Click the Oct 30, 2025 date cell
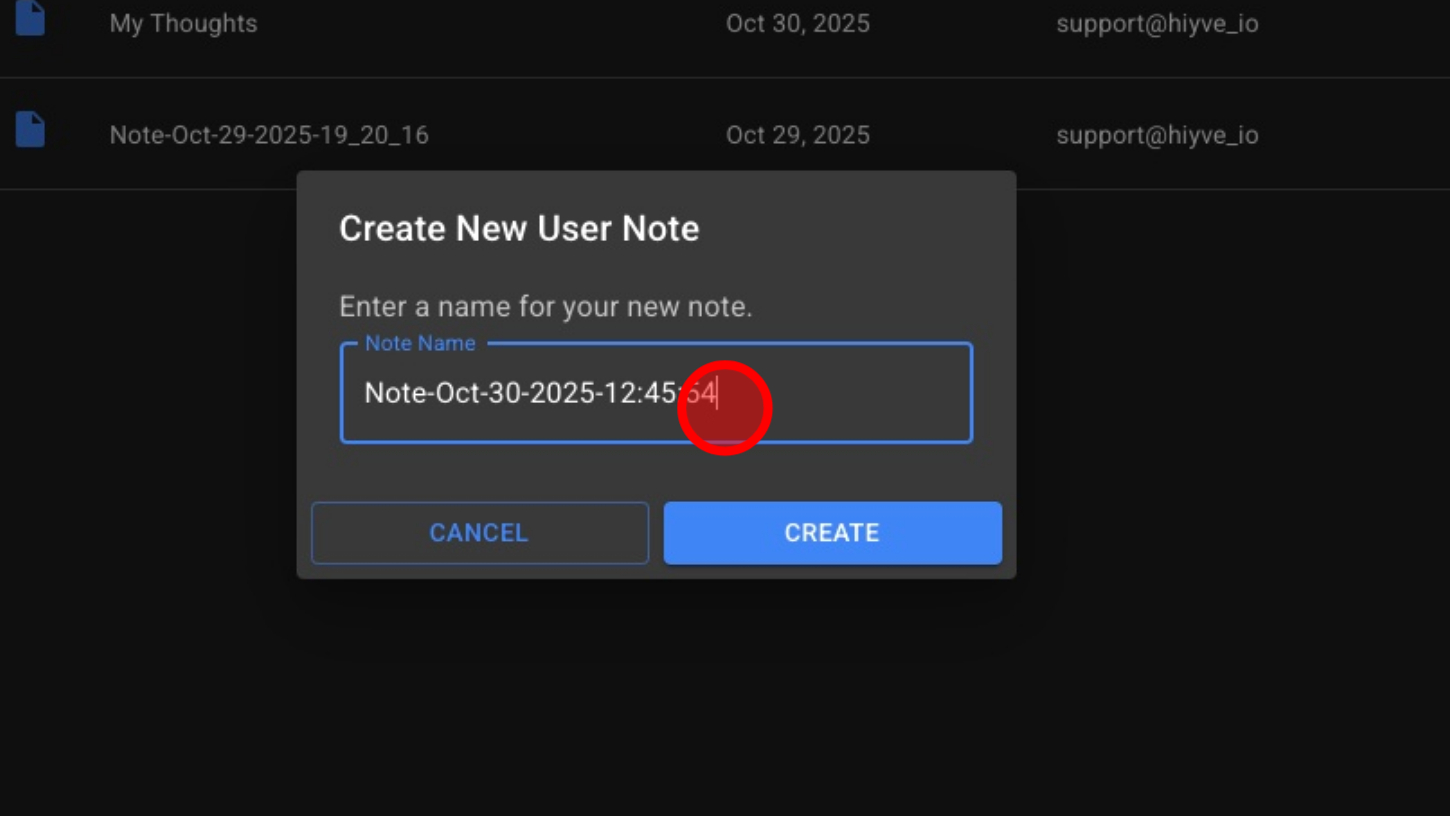 coord(797,23)
